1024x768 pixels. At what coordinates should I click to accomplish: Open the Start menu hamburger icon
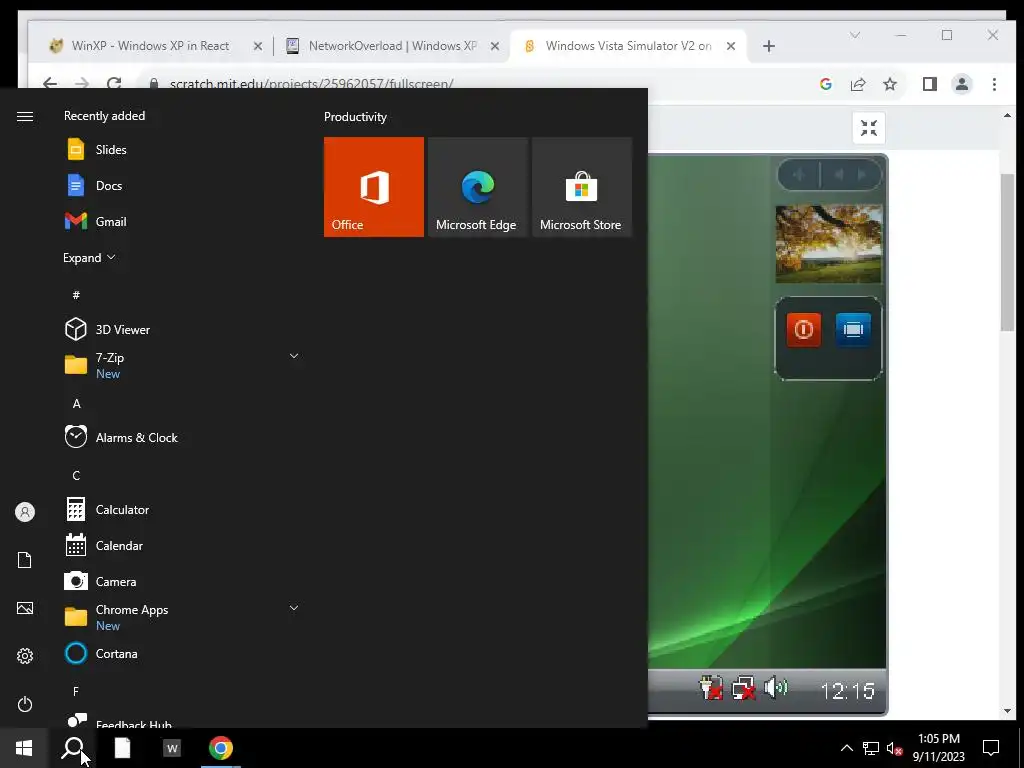[x=25, y=116]
